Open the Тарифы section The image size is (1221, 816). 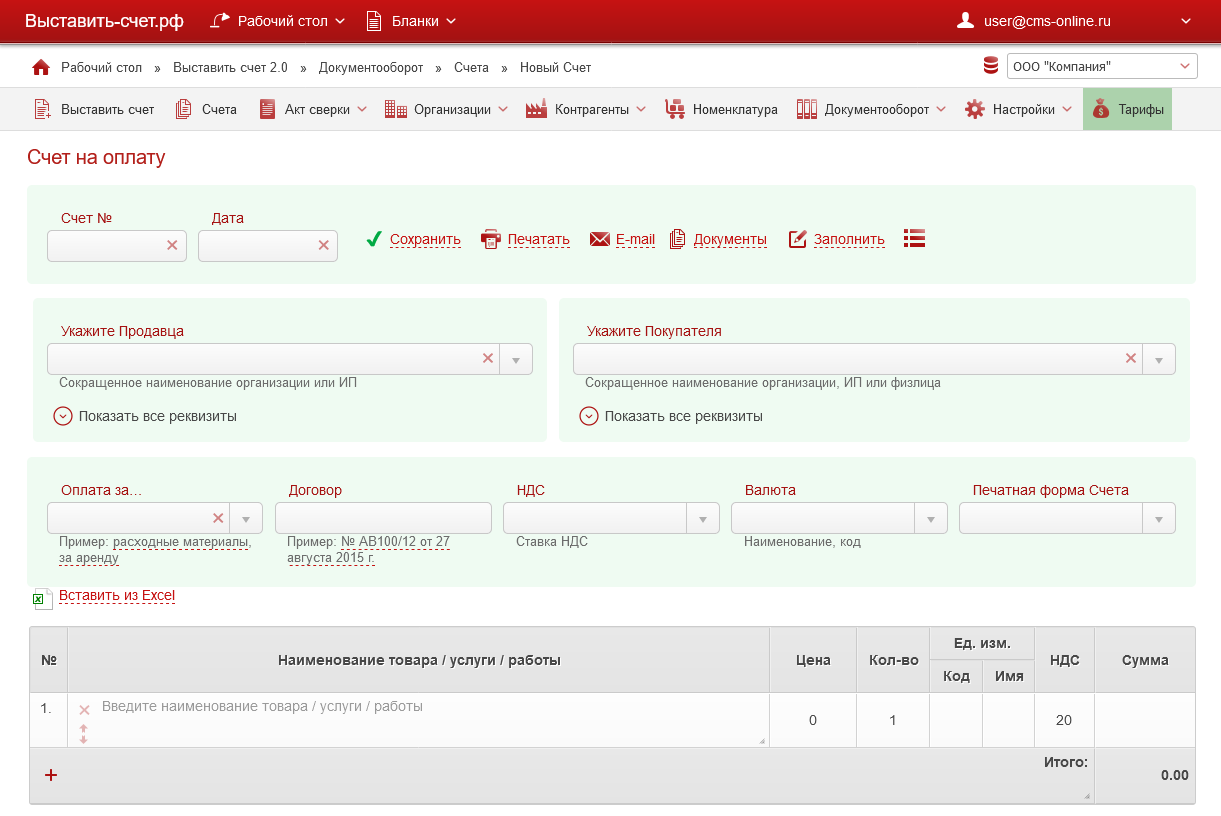point(1127,109)
